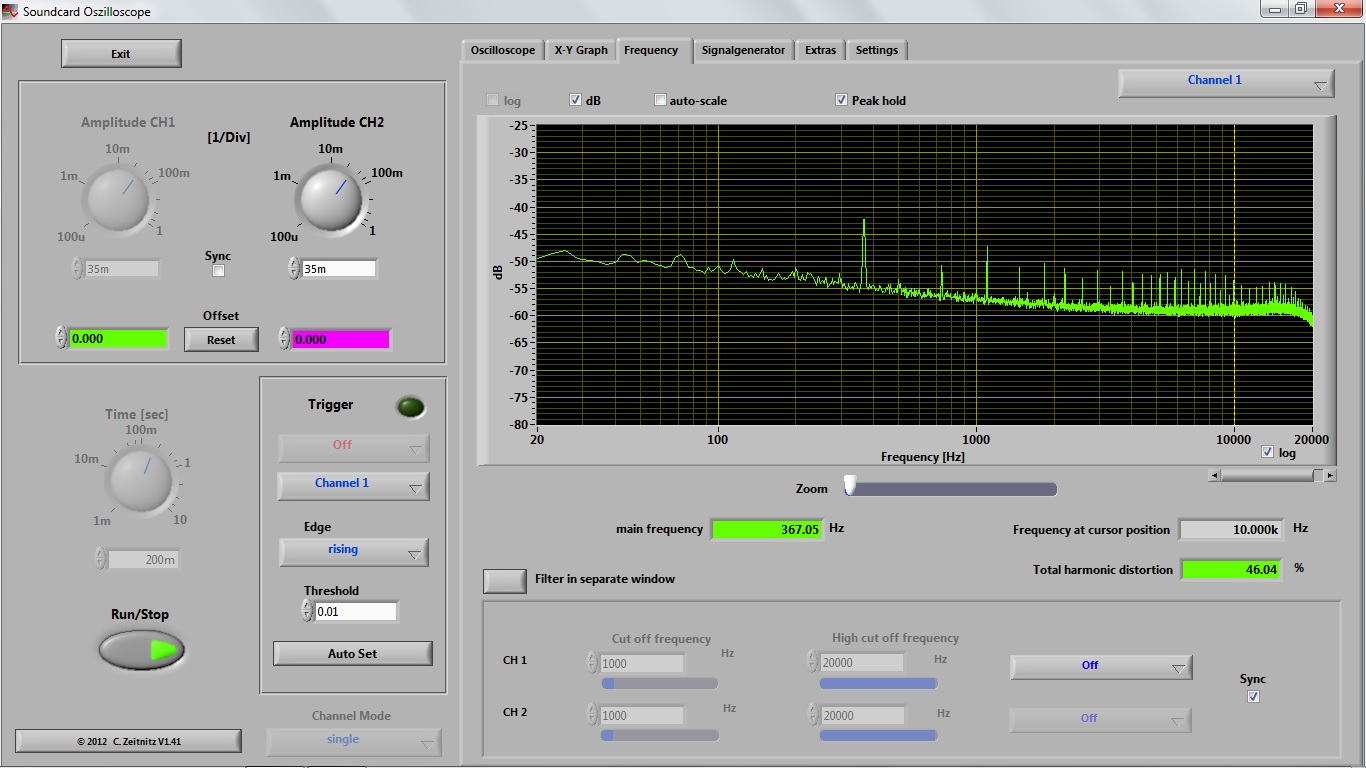Image resolution: width=1366 pixels, height=768 pixels.
Task: Disable the dB checkbox
Action: (576, 100)
